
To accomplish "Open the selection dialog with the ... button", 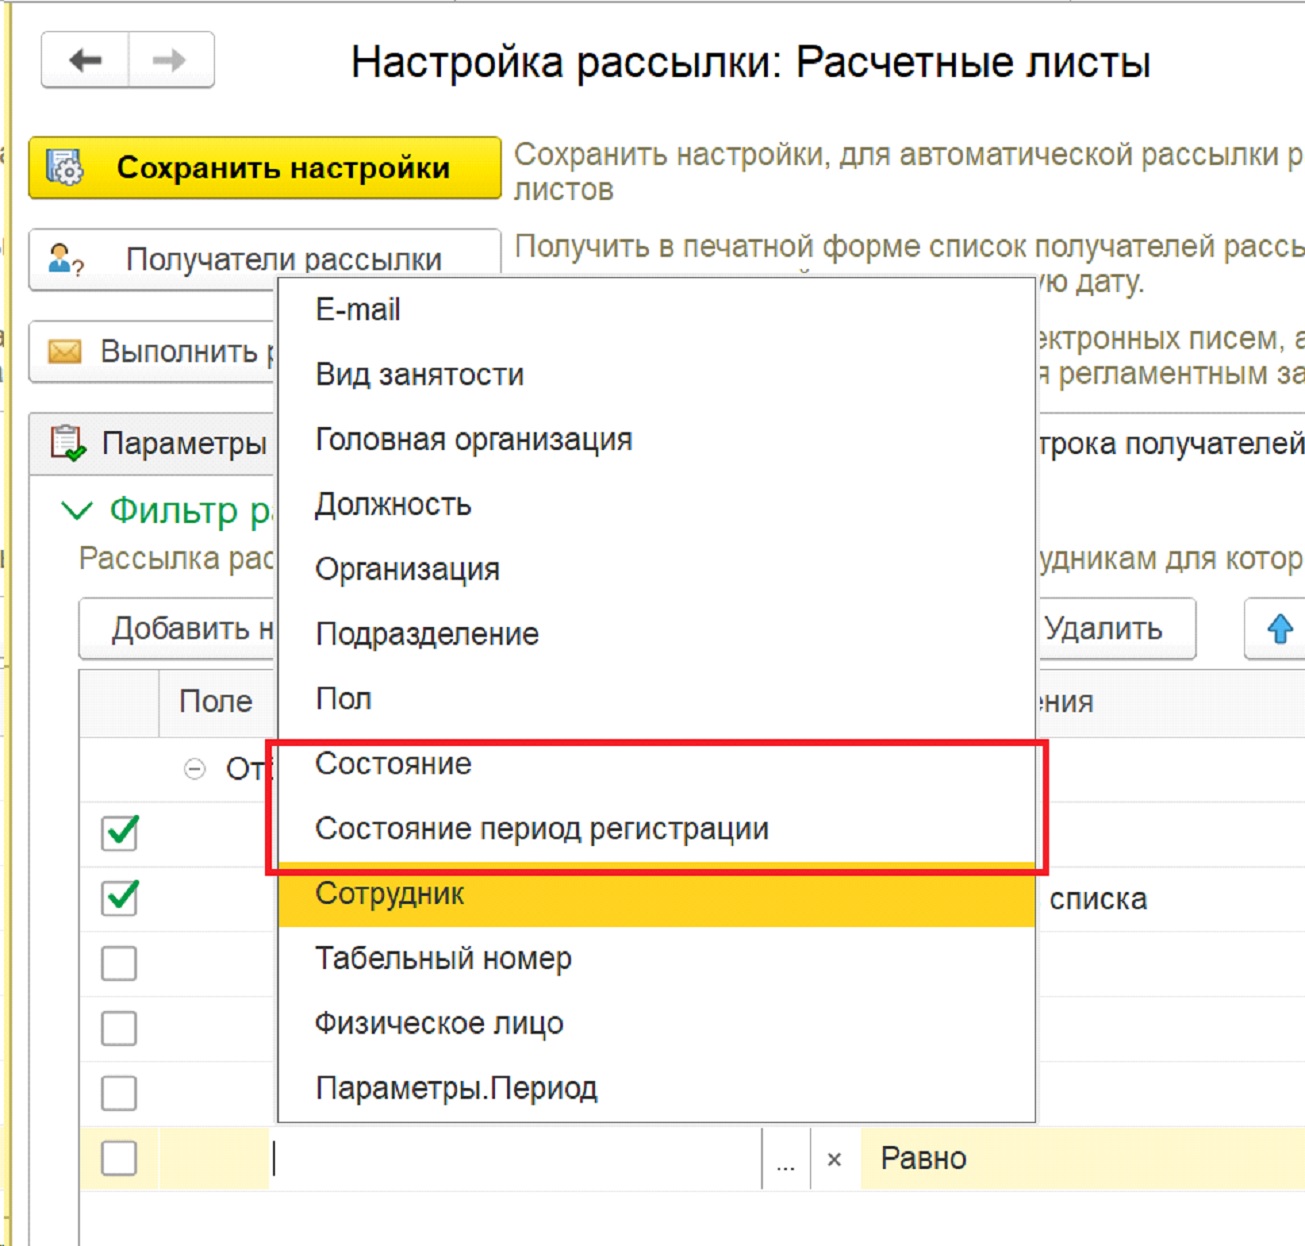I will click(x=786, y=1159).
